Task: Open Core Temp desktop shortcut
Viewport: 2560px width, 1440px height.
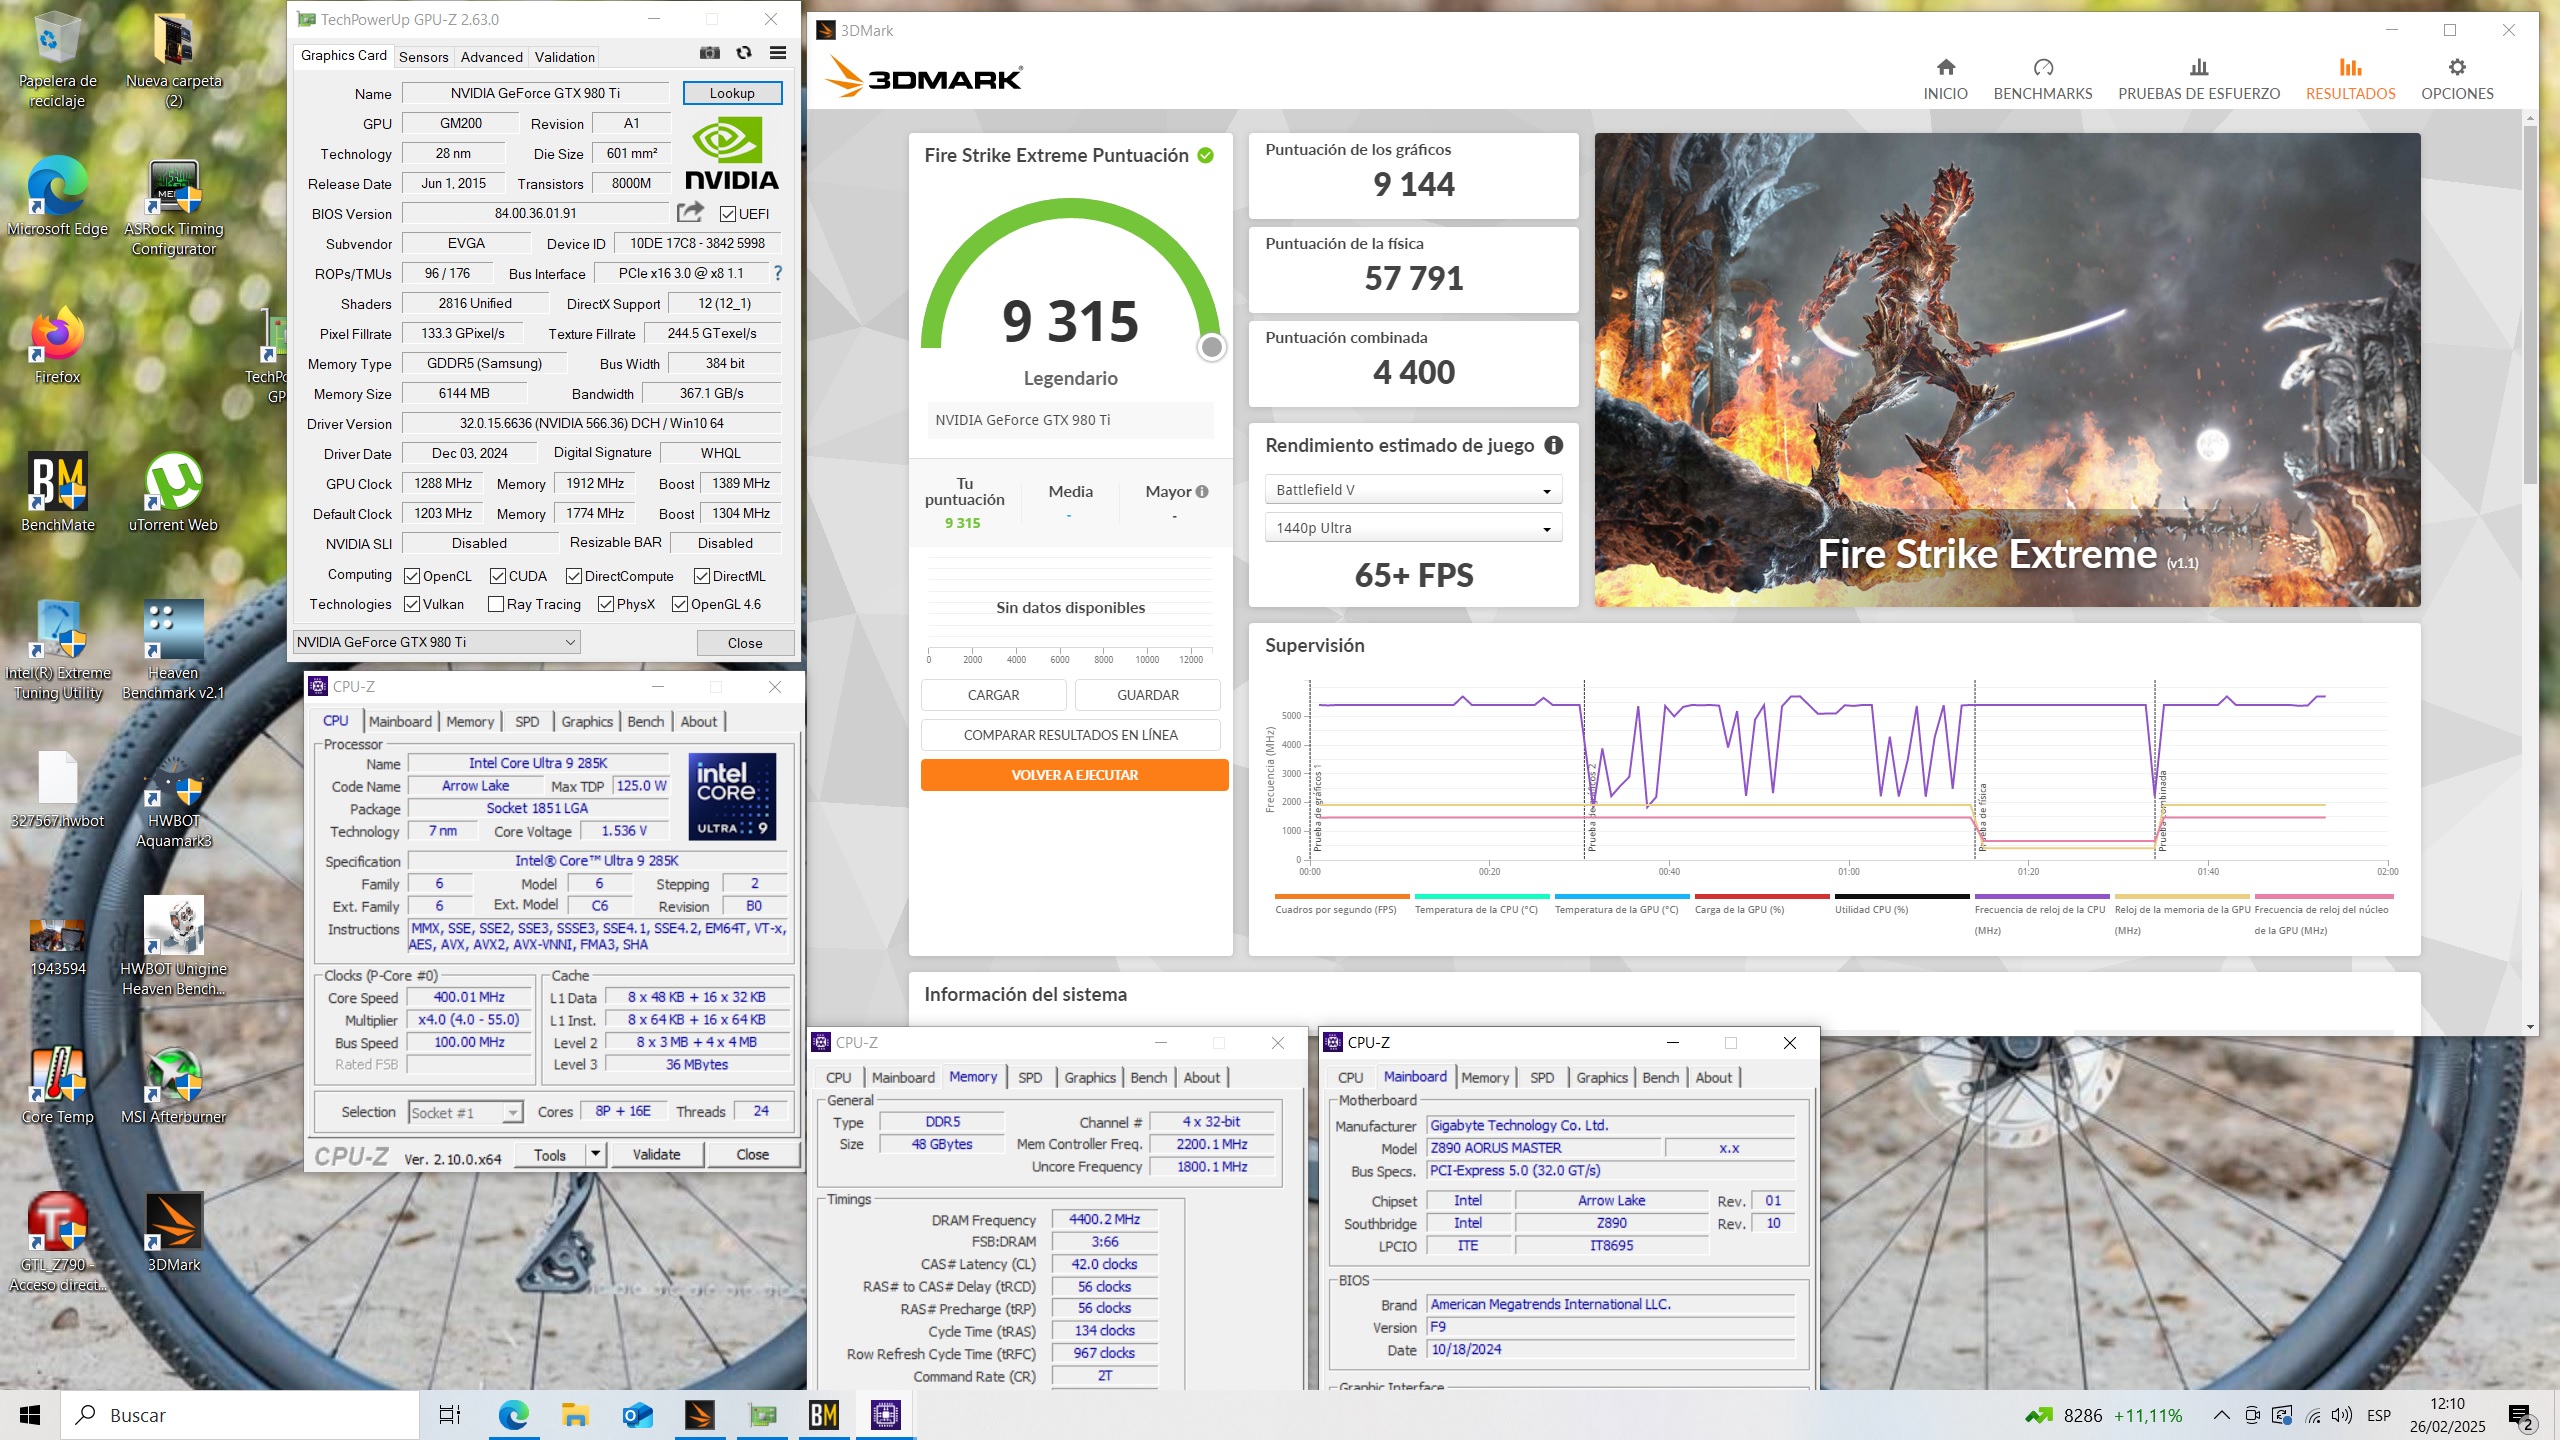Action: click(x=57, y=1085)
